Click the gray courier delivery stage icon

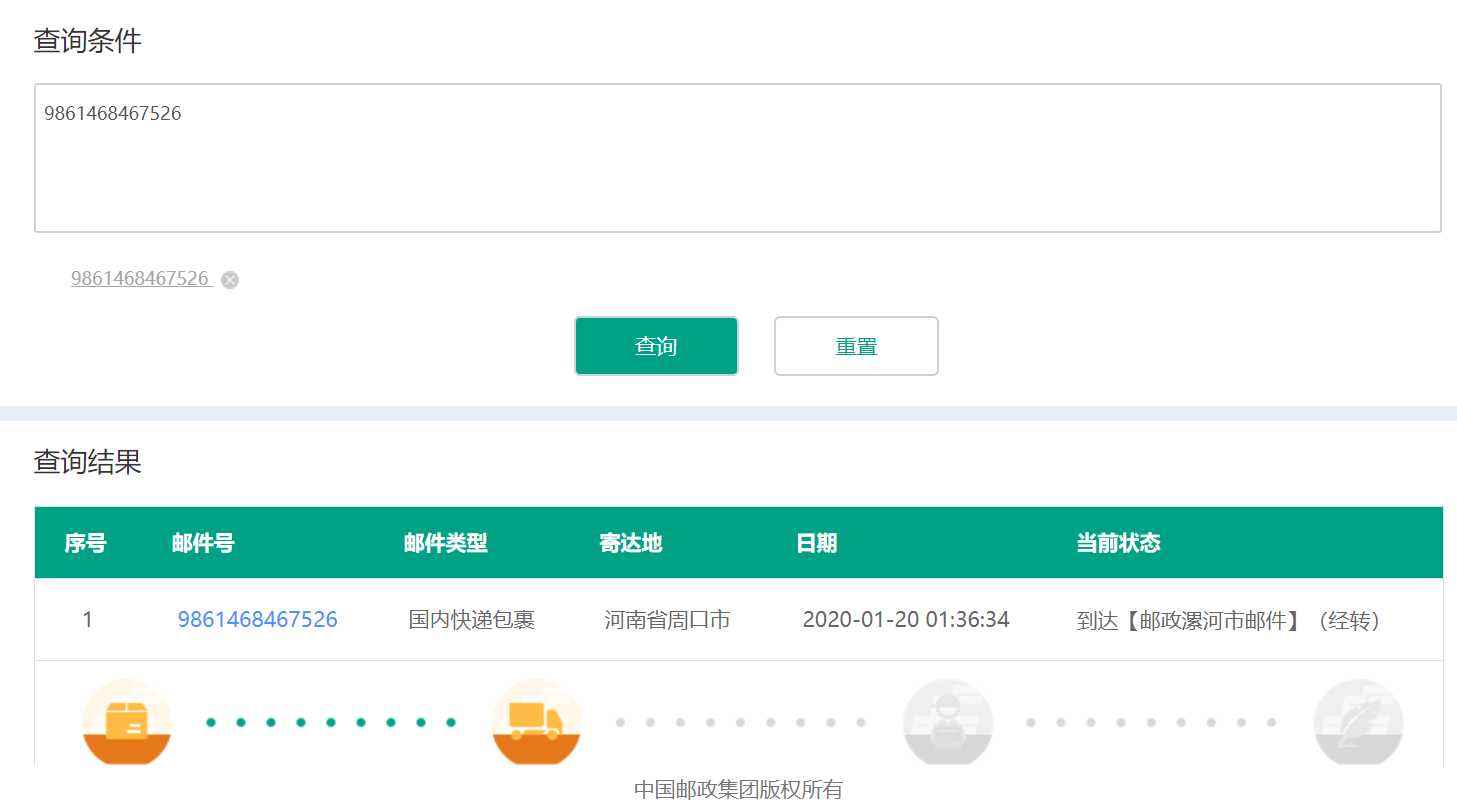click(947, 722)
